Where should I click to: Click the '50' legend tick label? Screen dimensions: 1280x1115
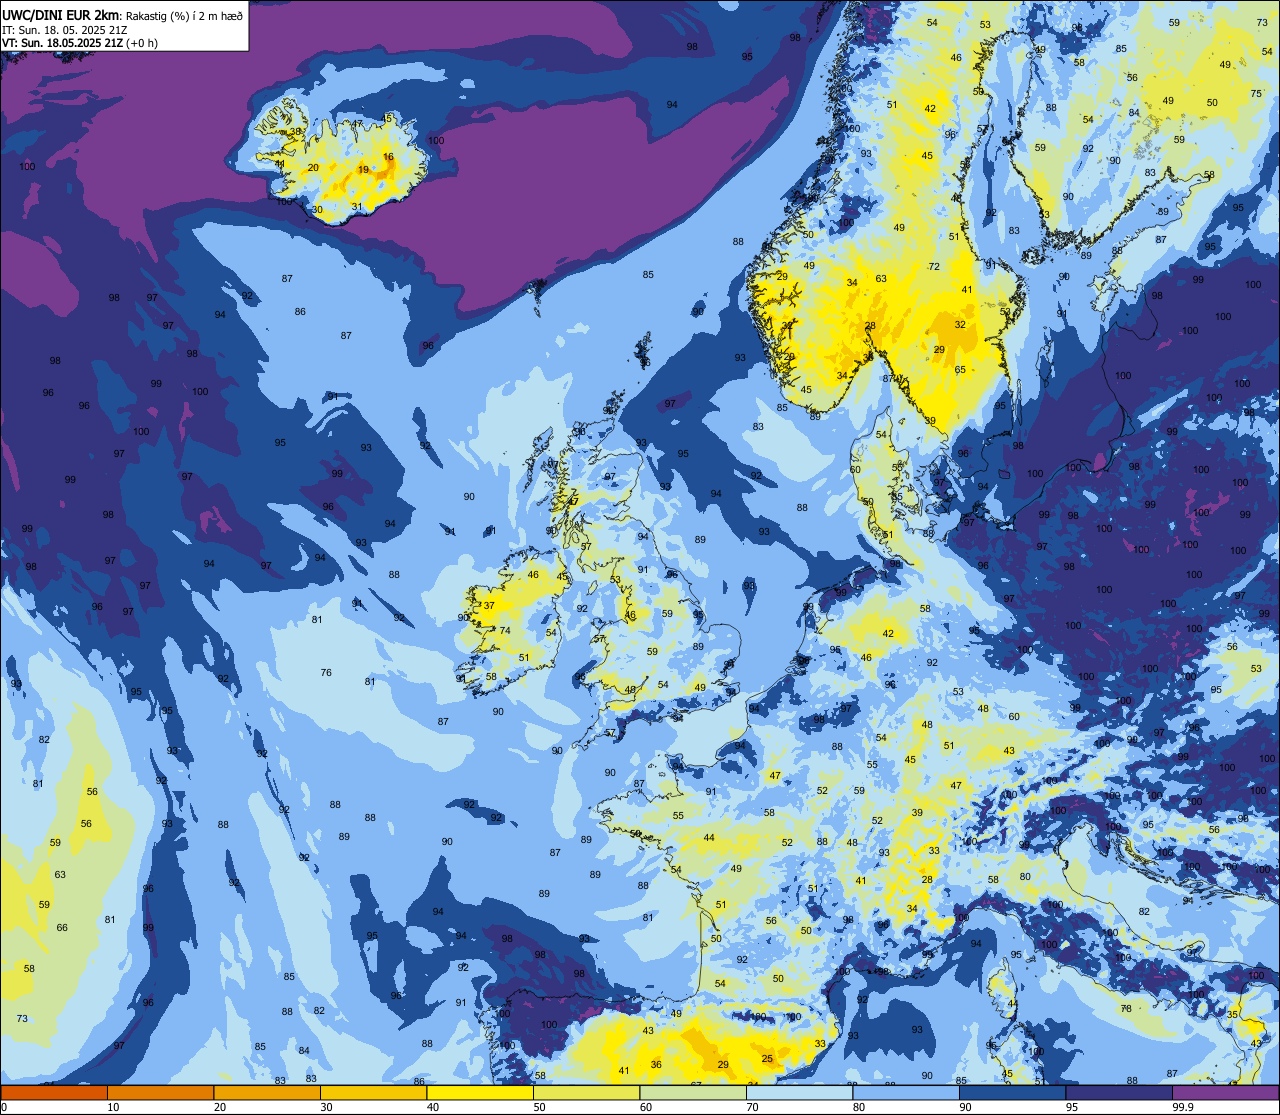[x=539, y=1107]
